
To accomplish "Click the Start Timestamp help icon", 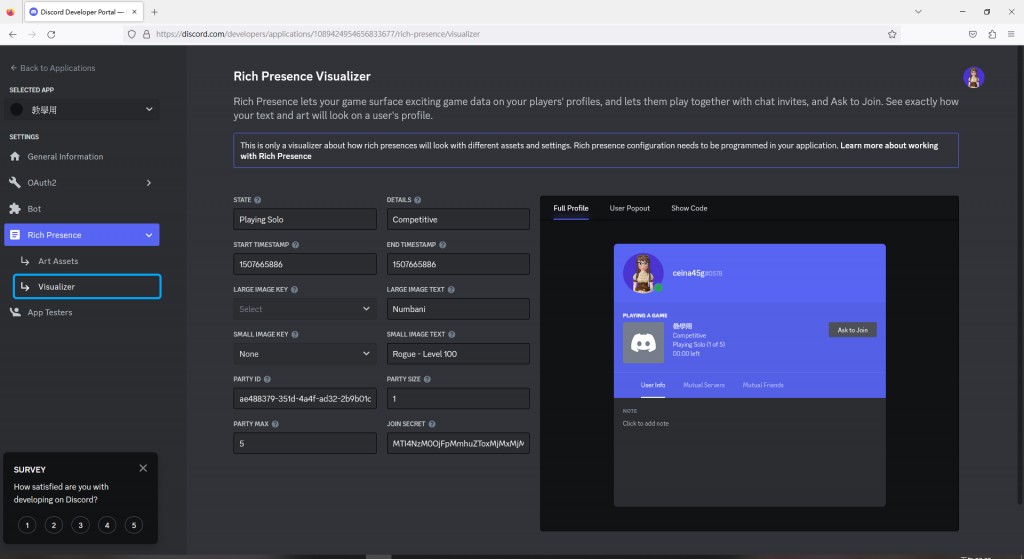I will click(x=295, y=245).
